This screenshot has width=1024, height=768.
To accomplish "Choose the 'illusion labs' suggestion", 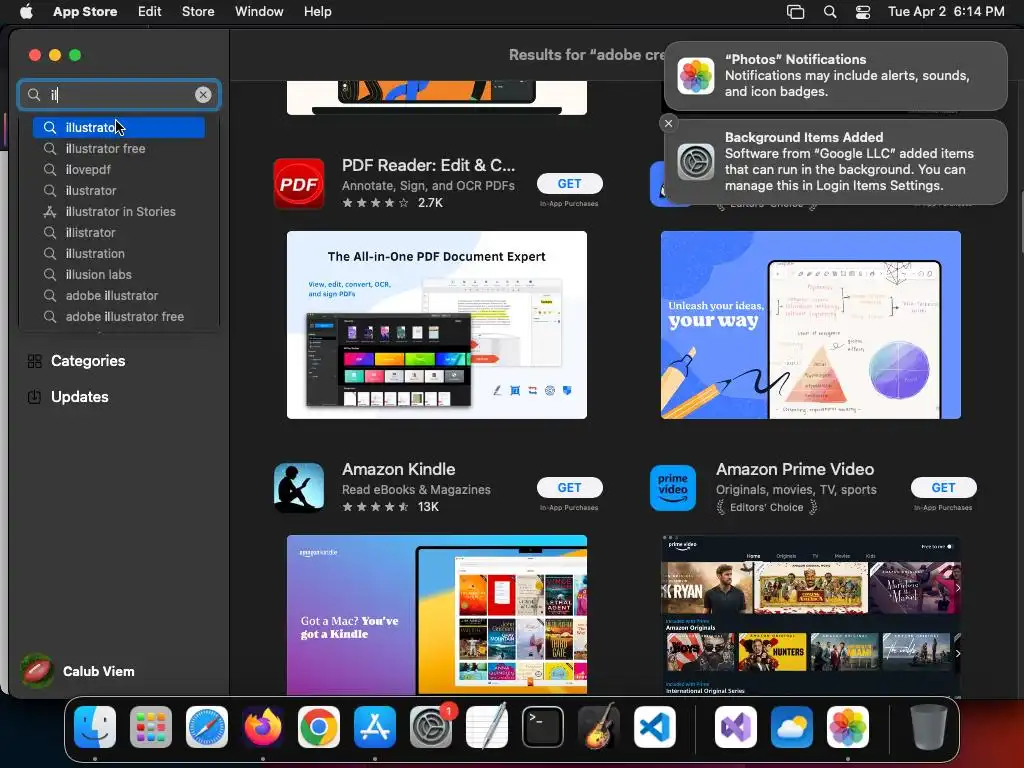I will click(119, 274).
